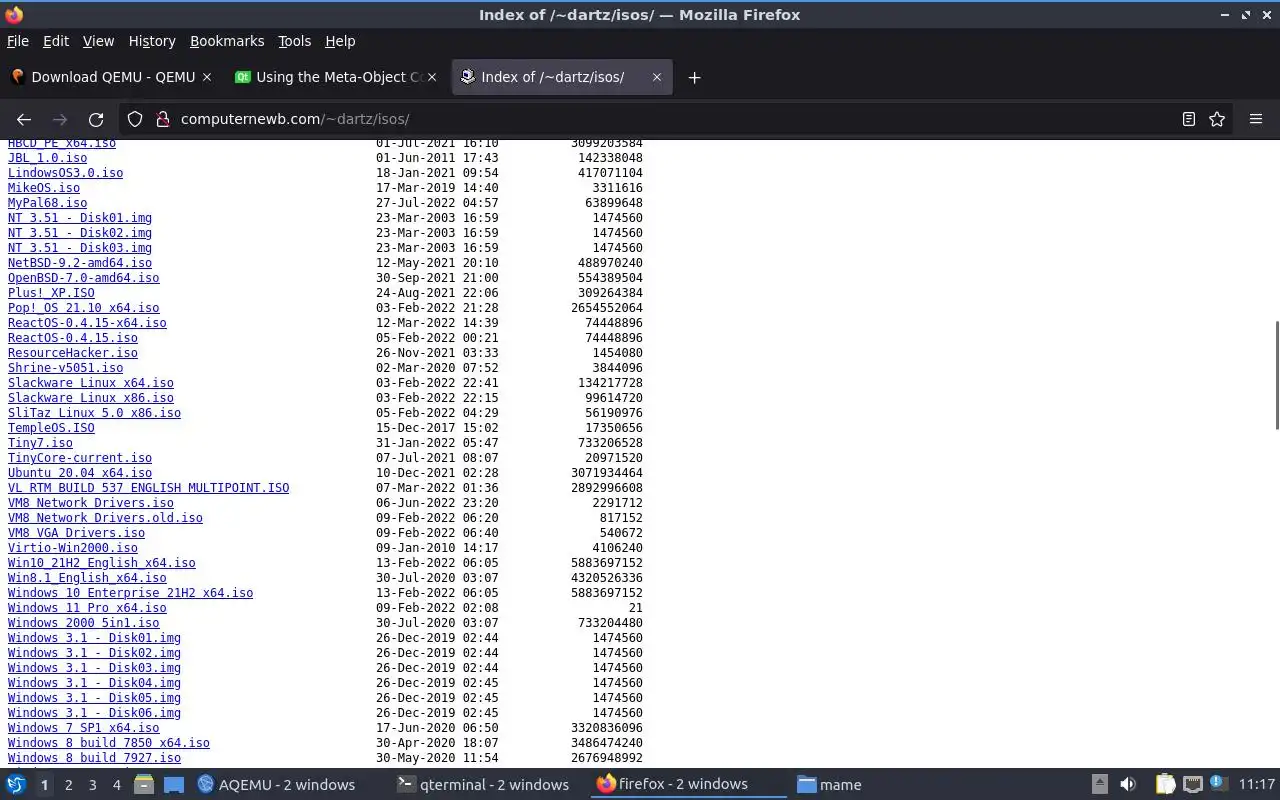Switch to the Using the Meta-Object tab
Viewport: 1280px width, 800px height.
[337, 77]
